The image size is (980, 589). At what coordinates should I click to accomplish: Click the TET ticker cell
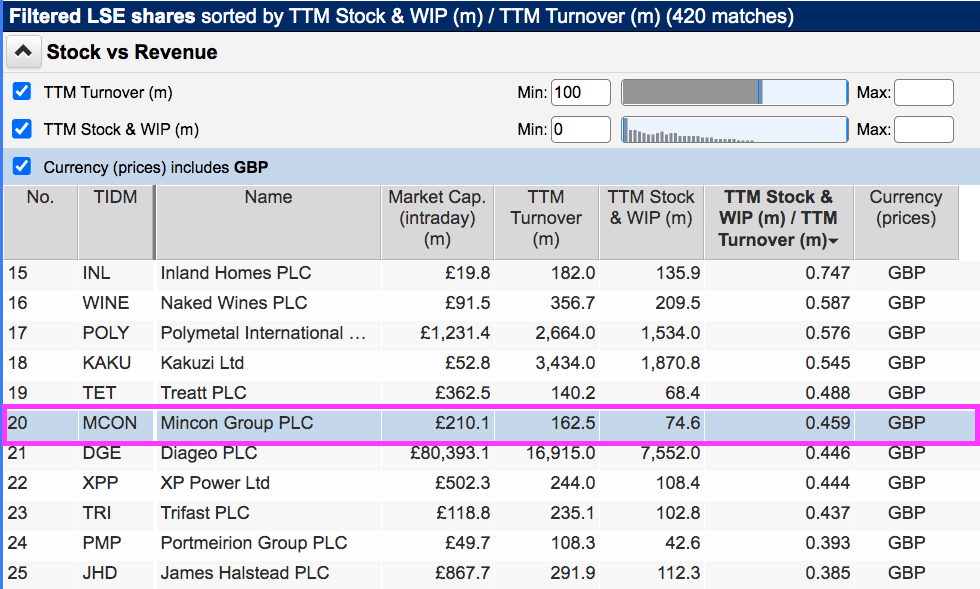[99, 393]
